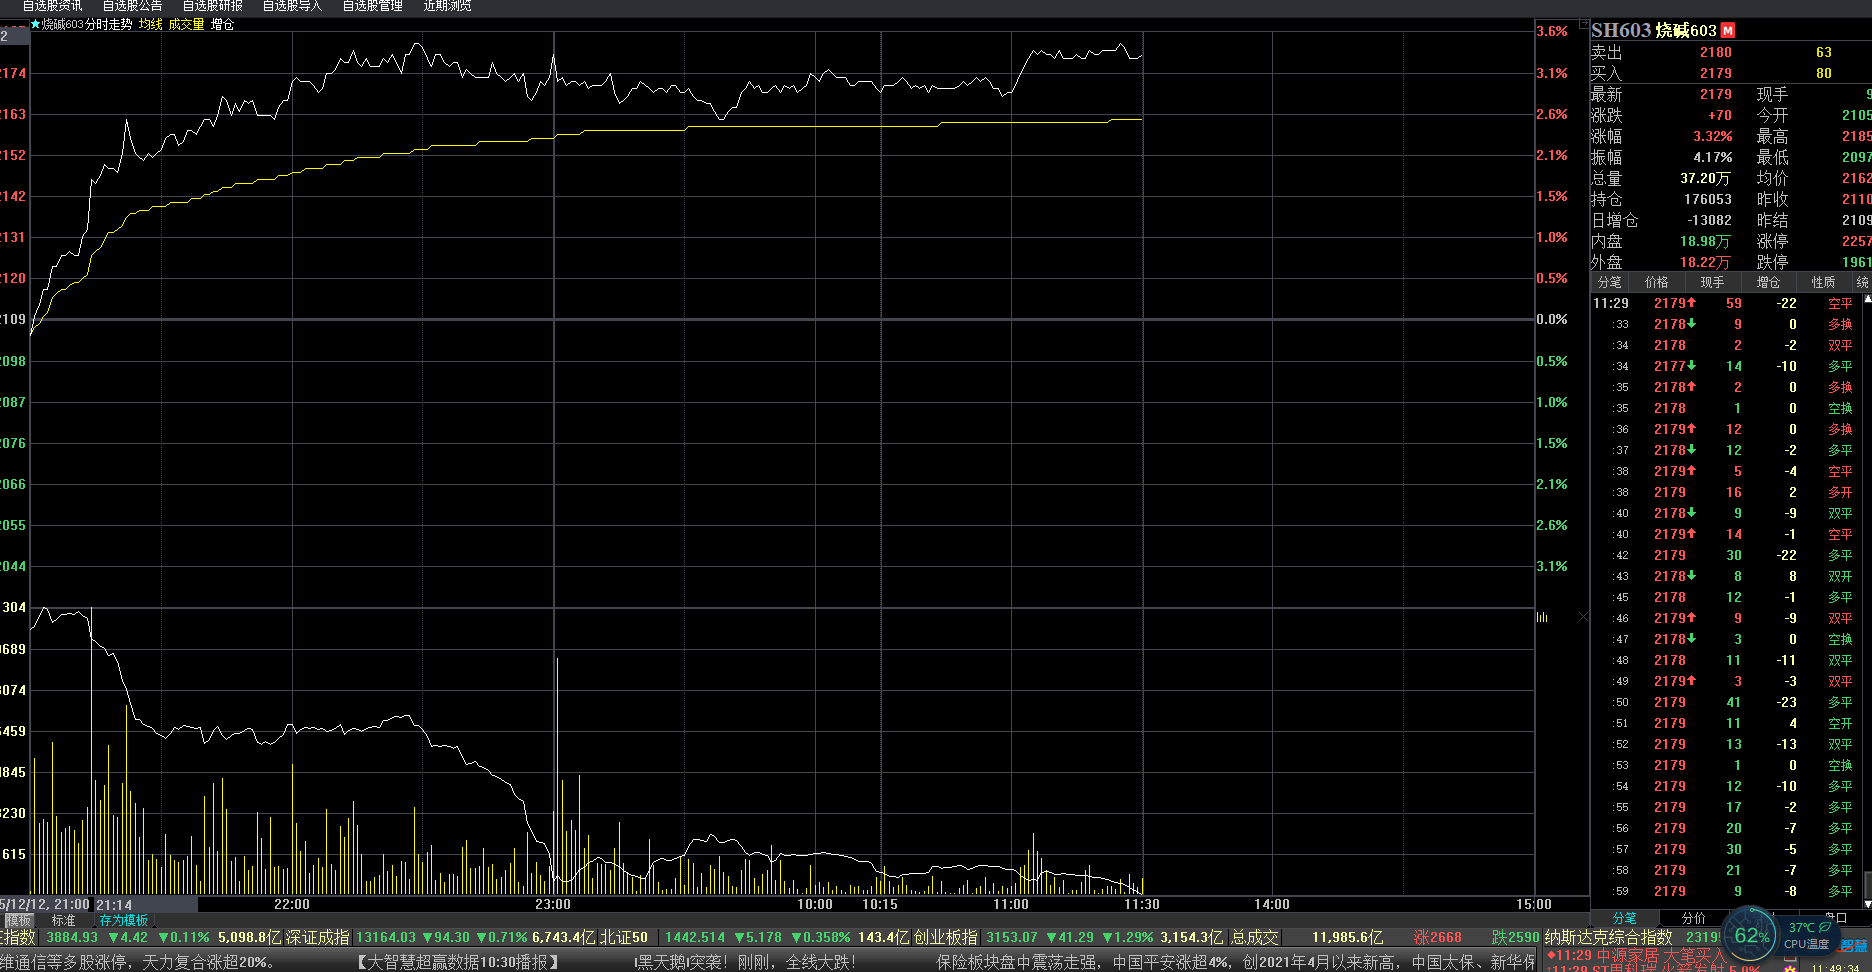Image resolution: width=1872 pixels, height=972 pixels.
Task: Click the 日增仓 -13082 value
Action: click(1709, 220)
